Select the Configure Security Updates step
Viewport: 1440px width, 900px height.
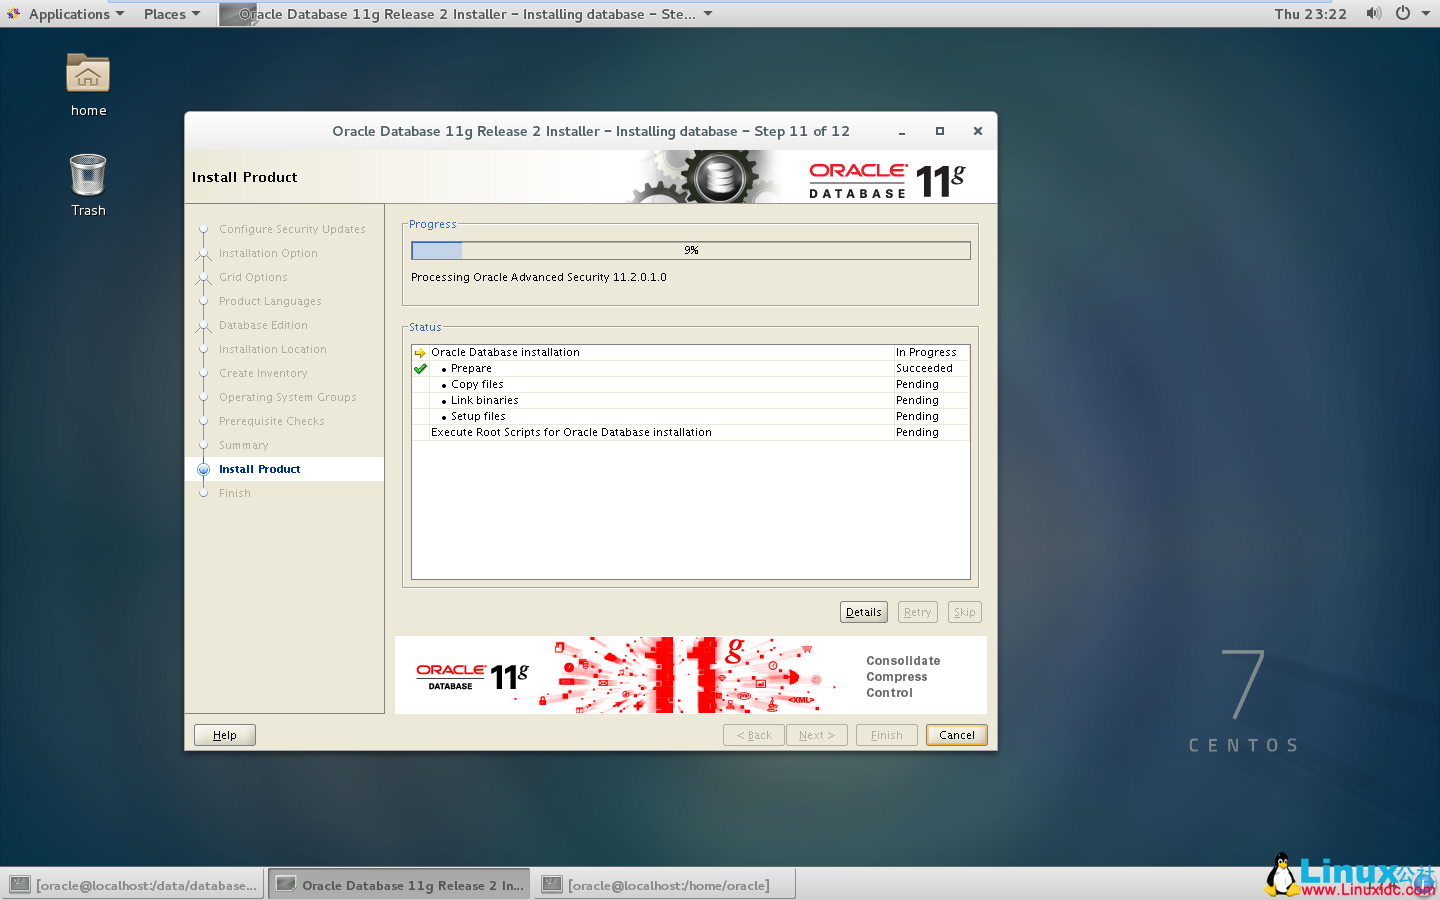pos(292,229)
